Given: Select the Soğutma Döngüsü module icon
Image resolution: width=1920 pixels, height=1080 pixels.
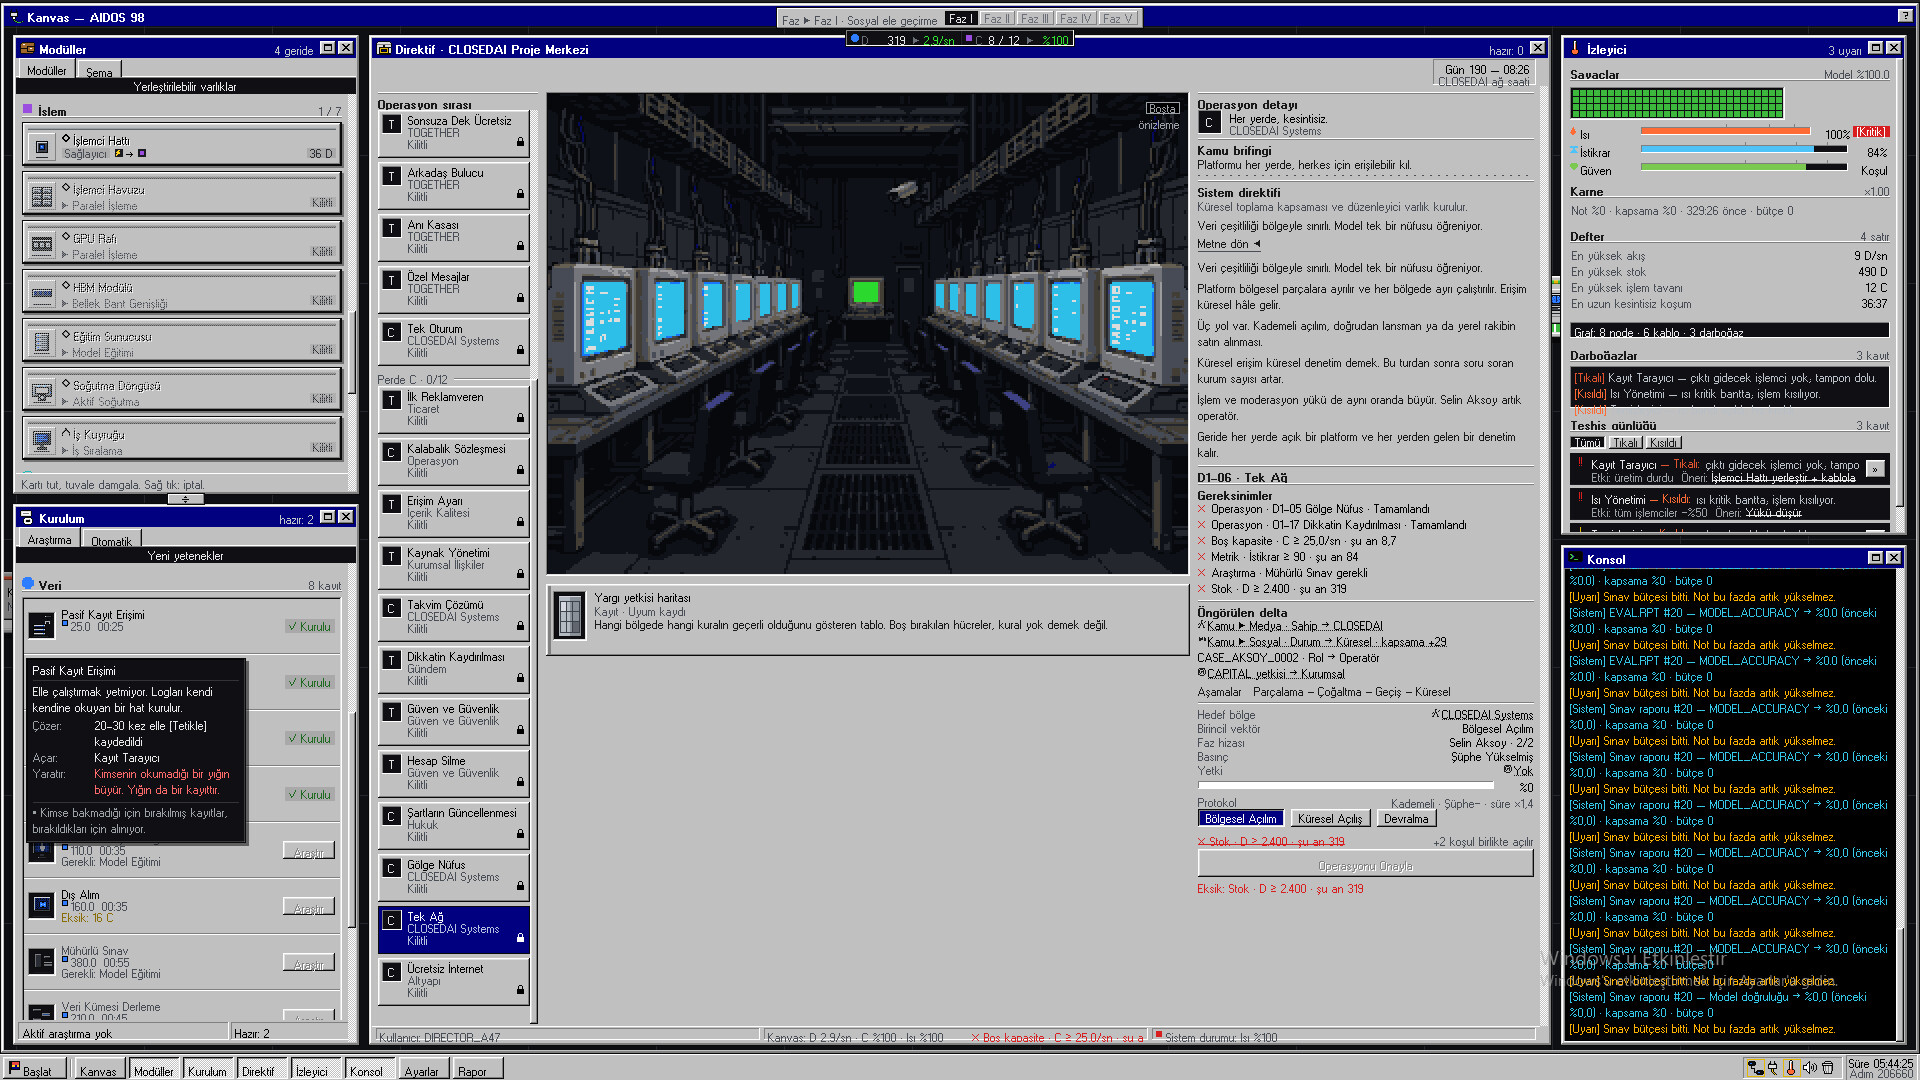Looking at the screenshot, I should (x=42, y=392).
